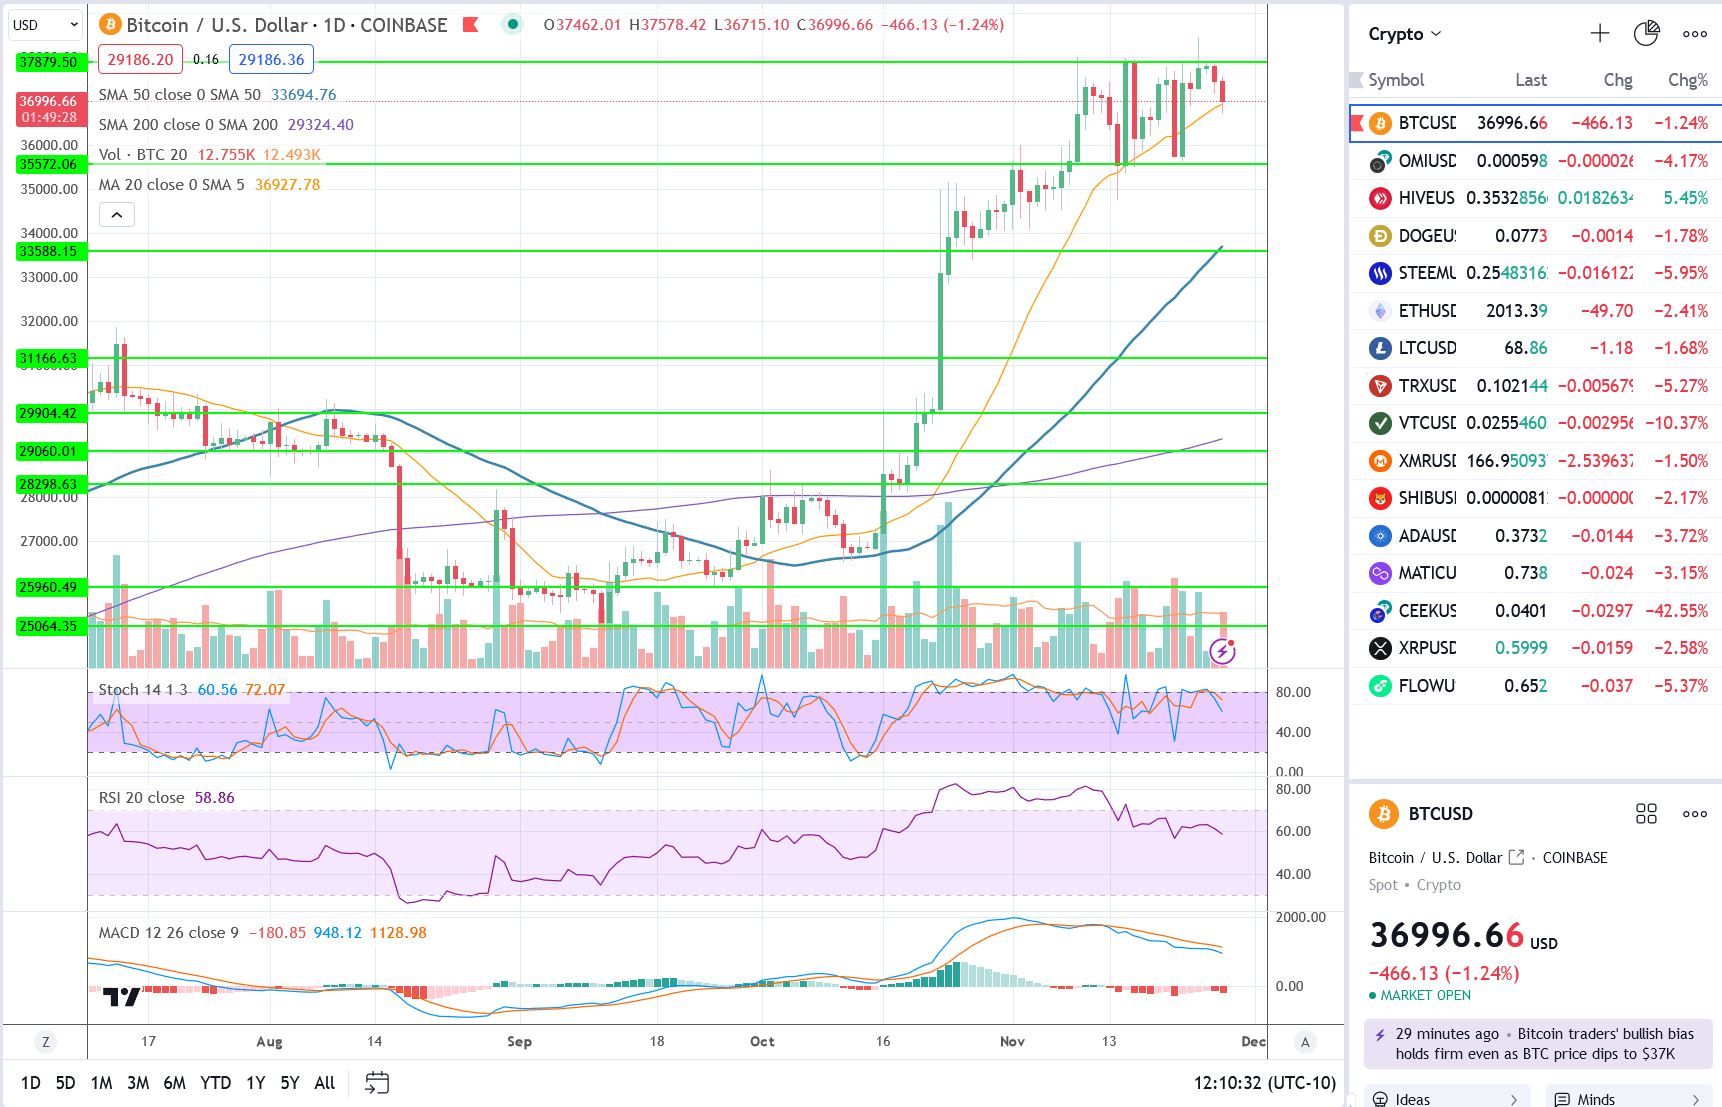Click the red flag beside the chart title
The height and width of the screenshot is (1107, 1722).
coord(470,25)
